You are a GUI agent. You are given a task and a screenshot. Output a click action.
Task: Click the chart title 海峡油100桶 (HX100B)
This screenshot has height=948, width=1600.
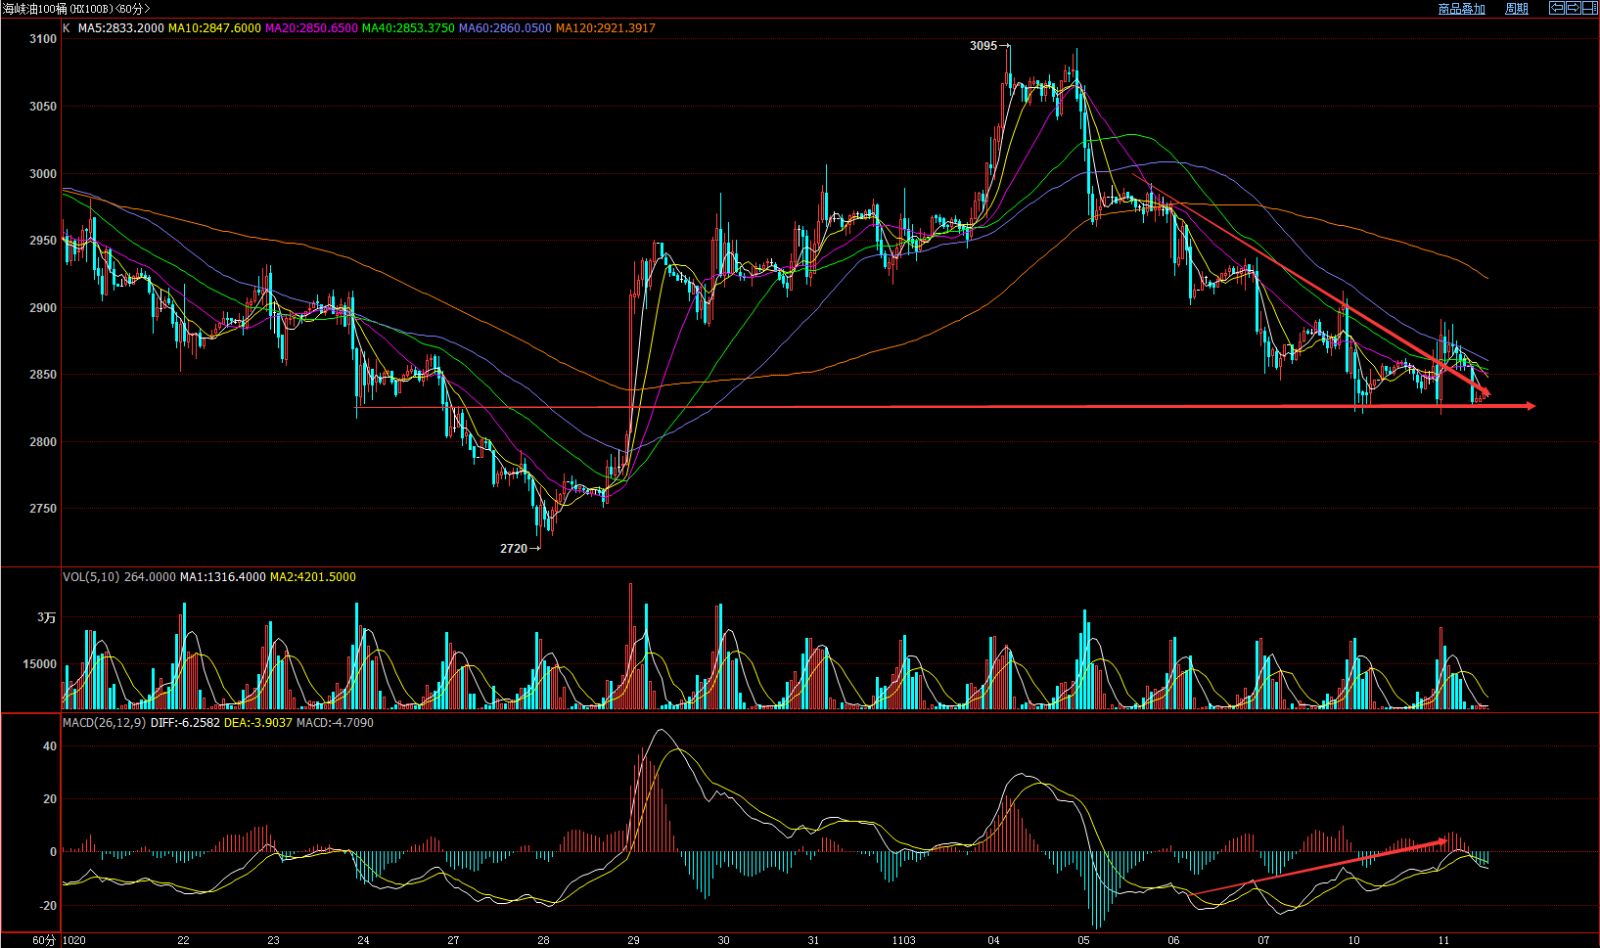click(60, 8)
